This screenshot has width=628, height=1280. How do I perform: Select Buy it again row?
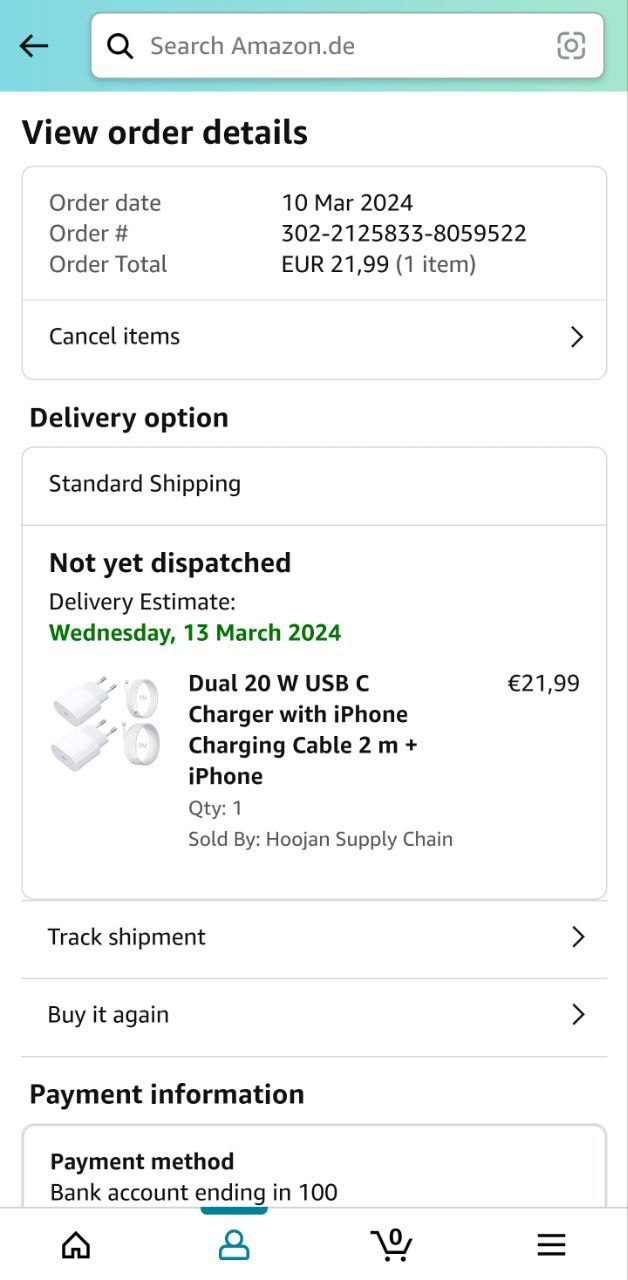pyautogui.click(x=109, y=1015)
